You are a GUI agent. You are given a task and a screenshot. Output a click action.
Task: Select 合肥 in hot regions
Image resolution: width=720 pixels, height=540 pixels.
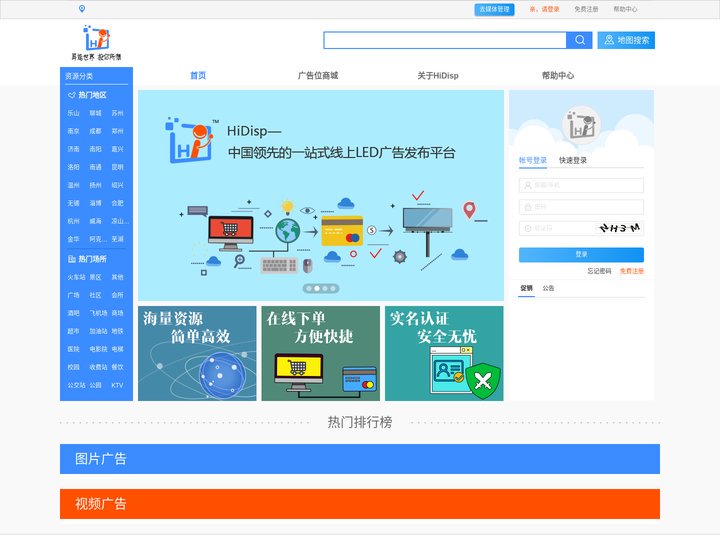pos(118,203)
